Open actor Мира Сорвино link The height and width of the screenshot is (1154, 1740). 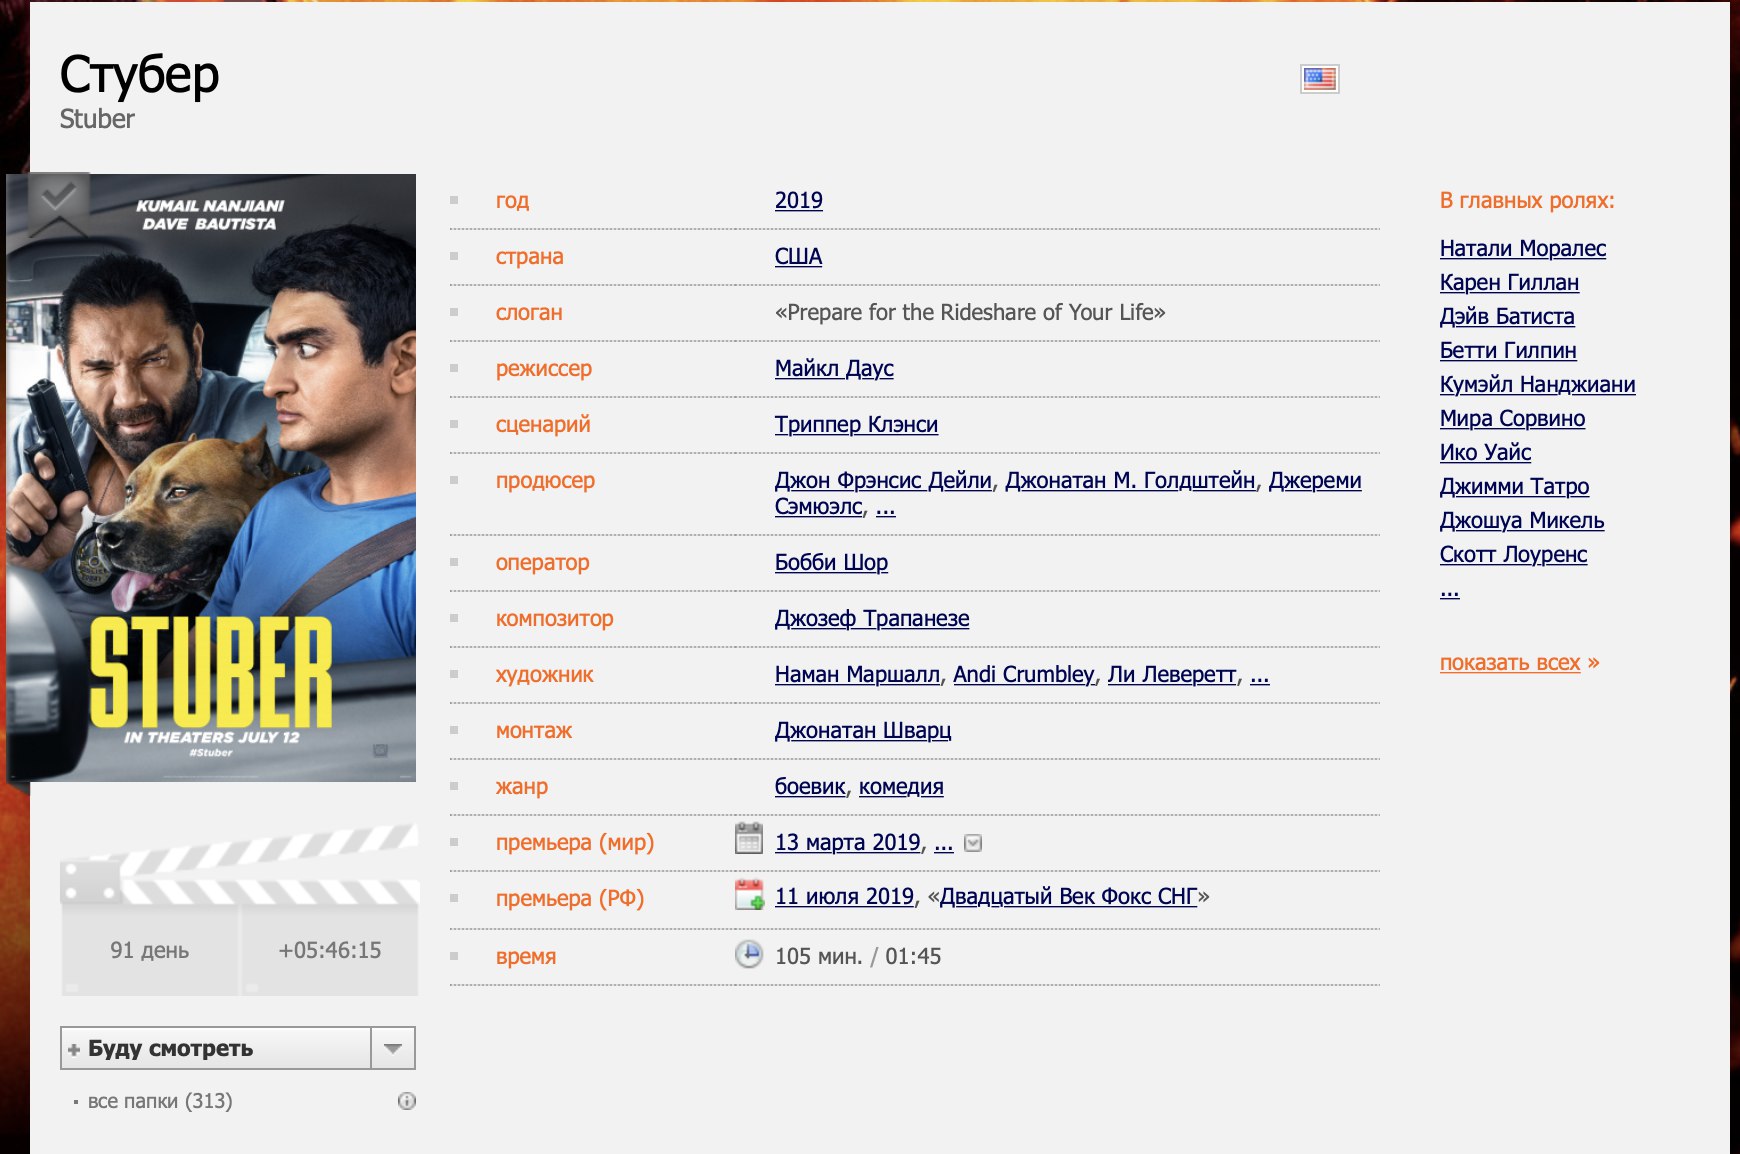[1512, 418]
